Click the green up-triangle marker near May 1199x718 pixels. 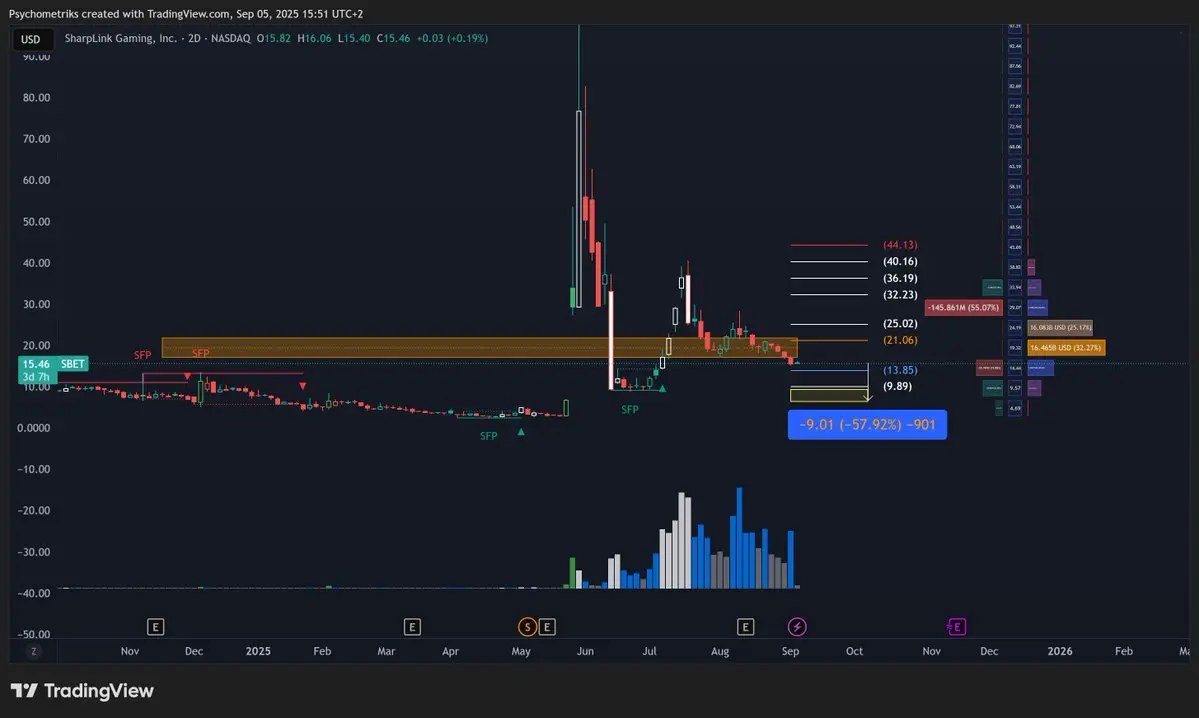tap(521, 432)
